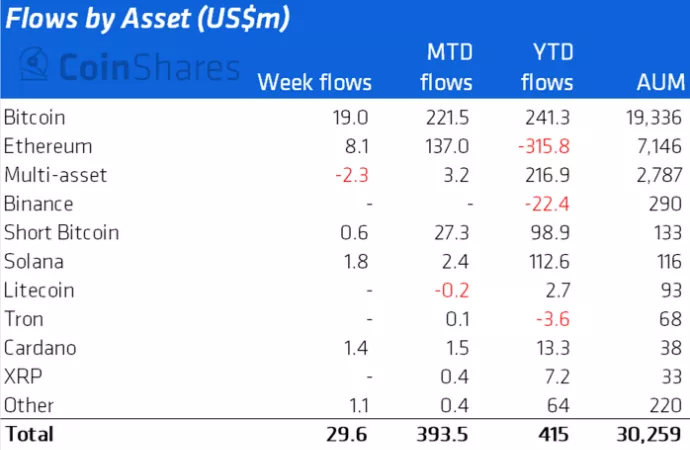Click the XRP row label
Viewport: 690px width, 450px height.
point(21,377)
